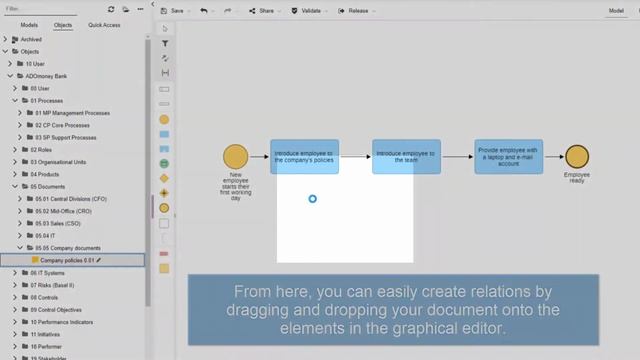This screenshot has height=360, width=640.
Task: Select the spacing tool in the palette
Action: [x=165, y=73]
